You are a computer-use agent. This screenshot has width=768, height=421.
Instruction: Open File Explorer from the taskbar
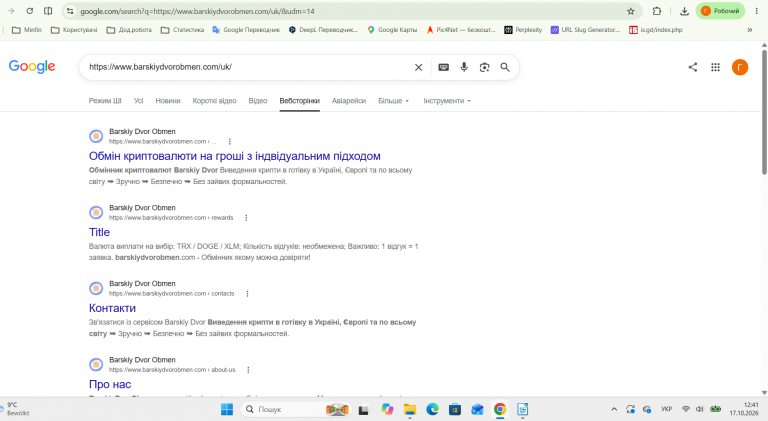pyautogui.click(x=409, y=409)
